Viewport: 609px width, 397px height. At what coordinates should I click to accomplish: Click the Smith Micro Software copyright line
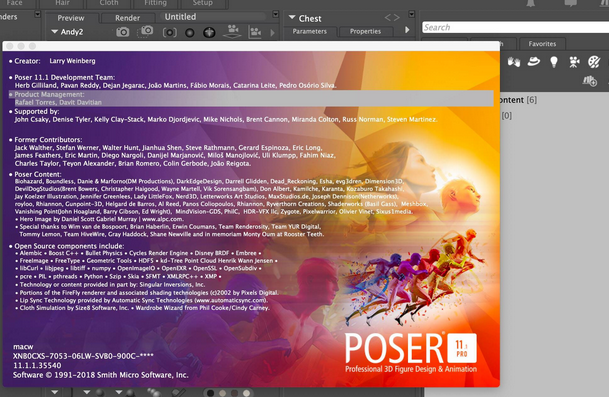101,375
